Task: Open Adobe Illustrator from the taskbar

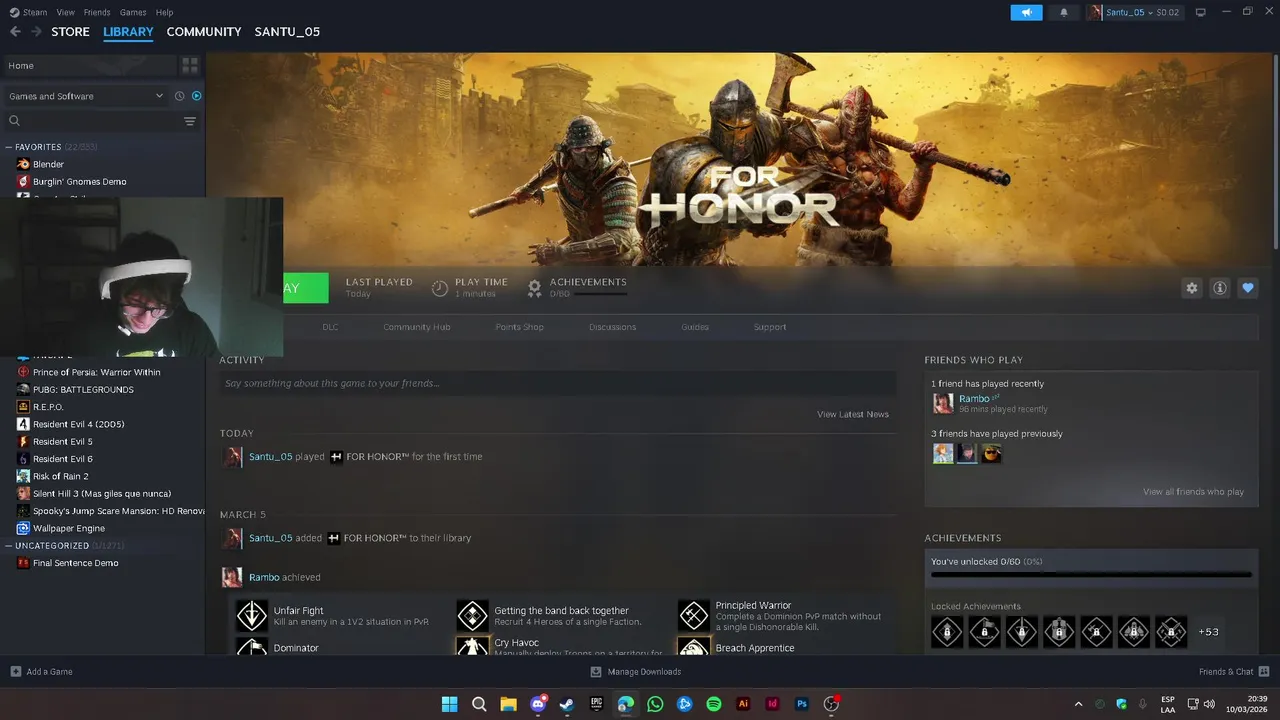Action: coord(743,704)
